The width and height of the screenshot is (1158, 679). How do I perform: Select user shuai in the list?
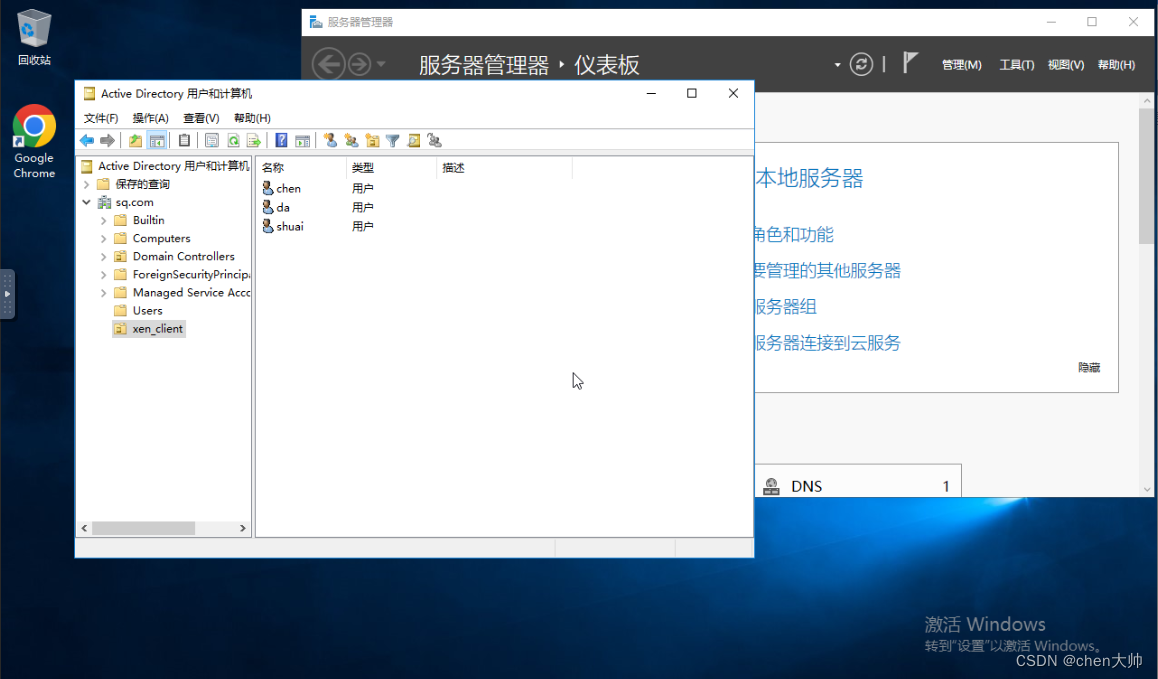(x=283, y=226)
